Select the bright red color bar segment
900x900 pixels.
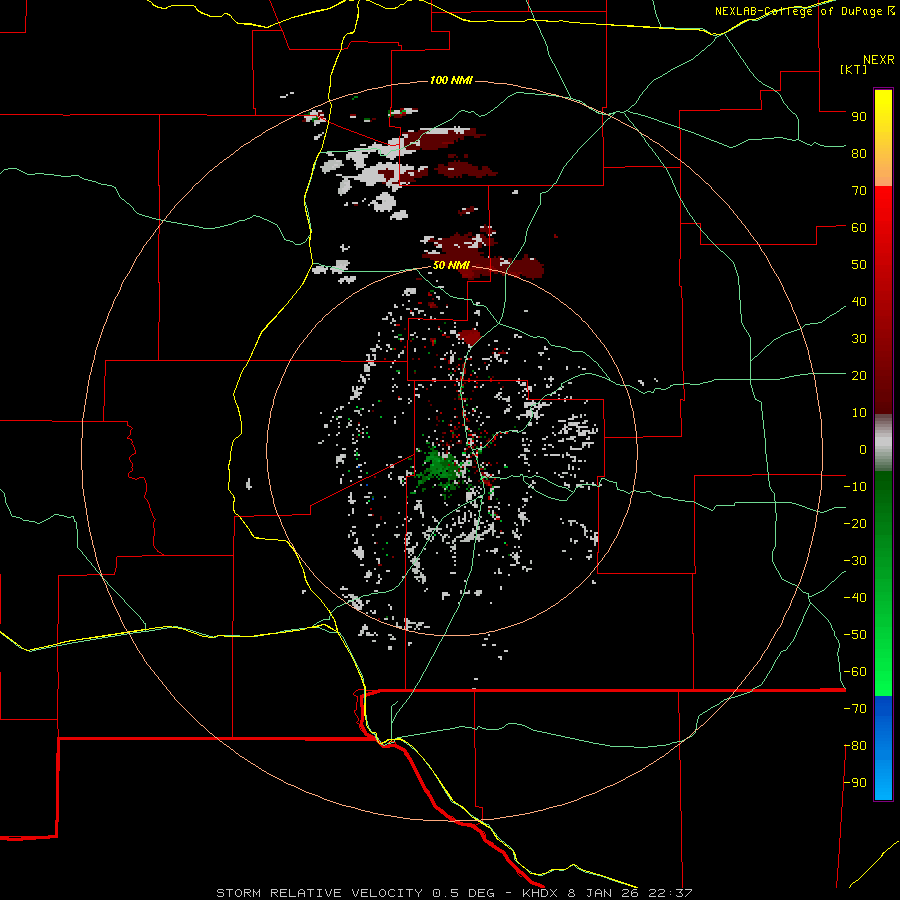pos(883,212)
